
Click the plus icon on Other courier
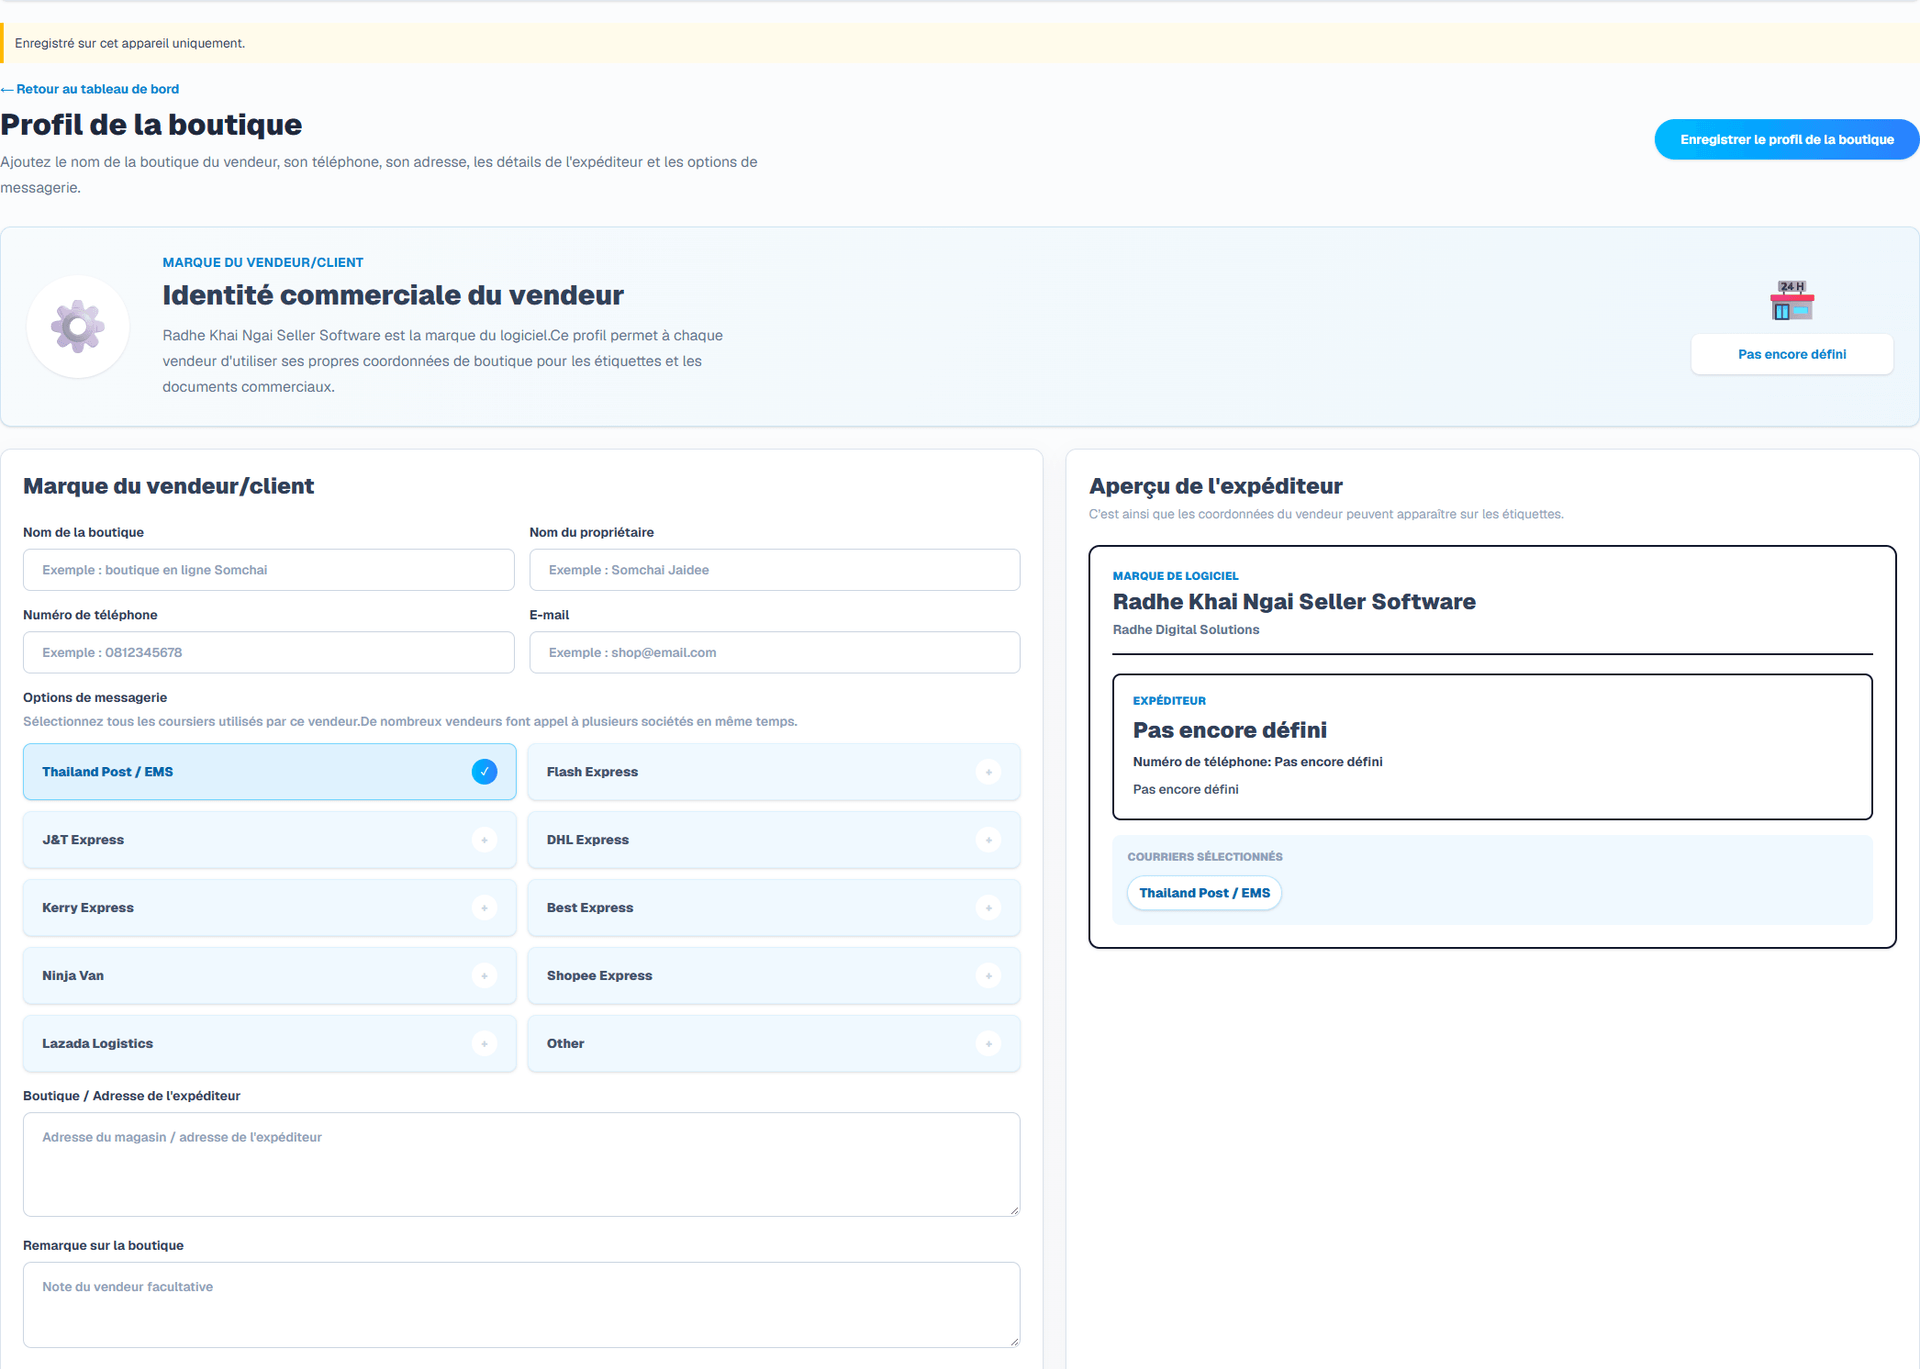coord(988,1044)
